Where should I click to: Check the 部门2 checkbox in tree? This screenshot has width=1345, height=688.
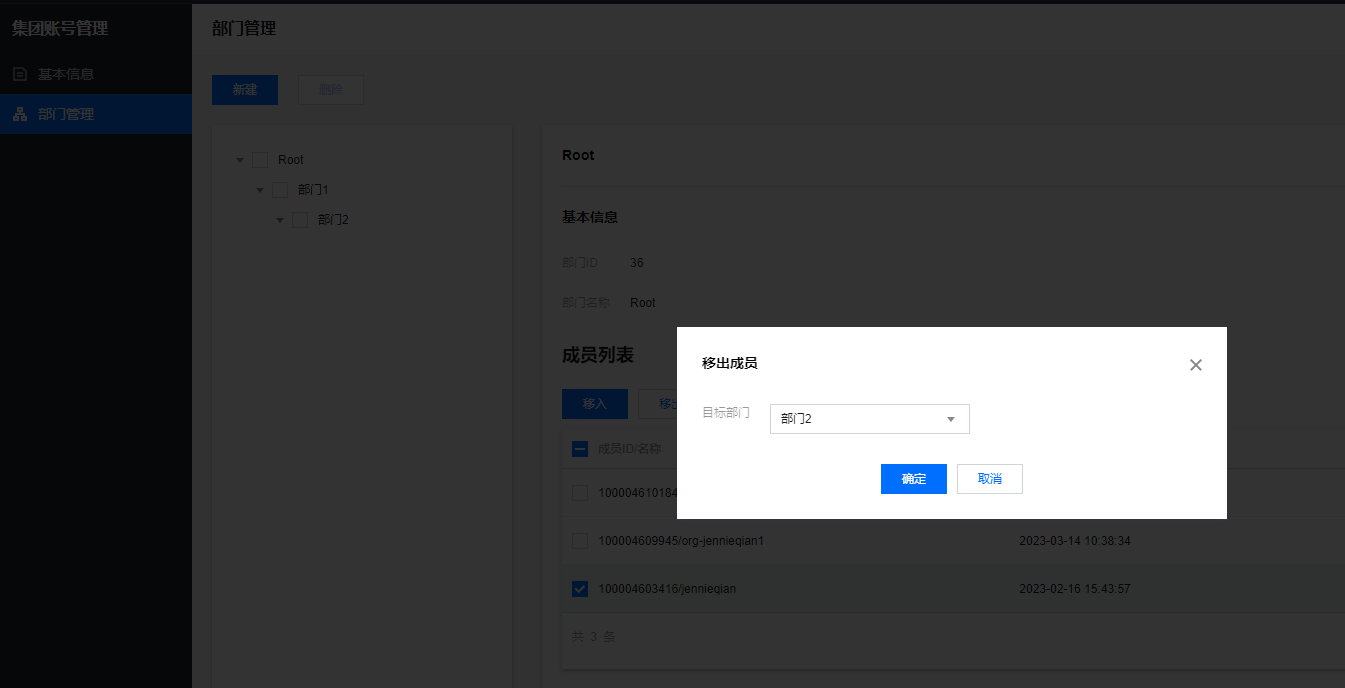pyautogui.click(x=300, y=220)
